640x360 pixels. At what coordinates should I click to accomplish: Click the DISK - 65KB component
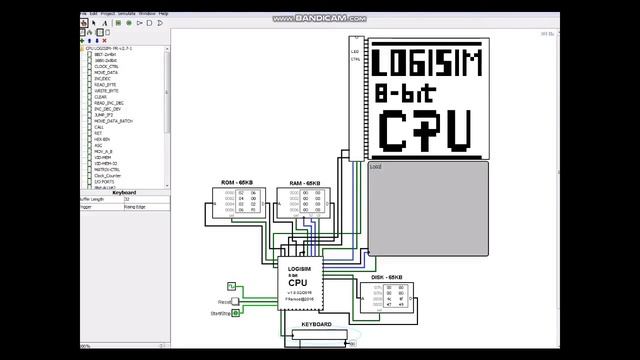click(387, 298)
